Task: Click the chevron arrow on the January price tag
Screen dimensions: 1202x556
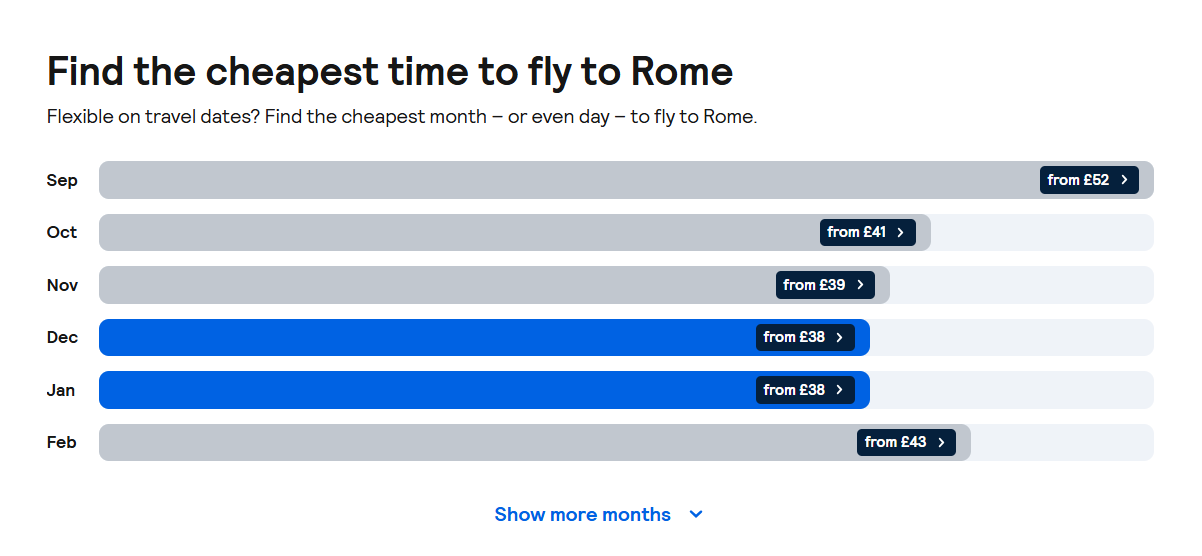Action: click(839, 390)
